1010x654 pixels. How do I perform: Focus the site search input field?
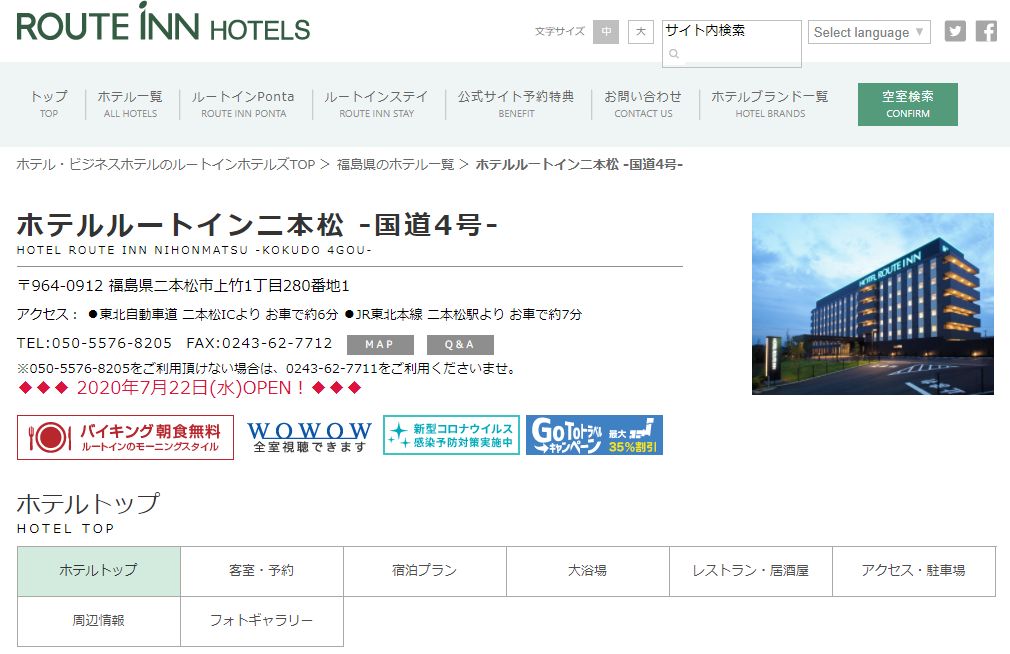[x=732, y=44]
